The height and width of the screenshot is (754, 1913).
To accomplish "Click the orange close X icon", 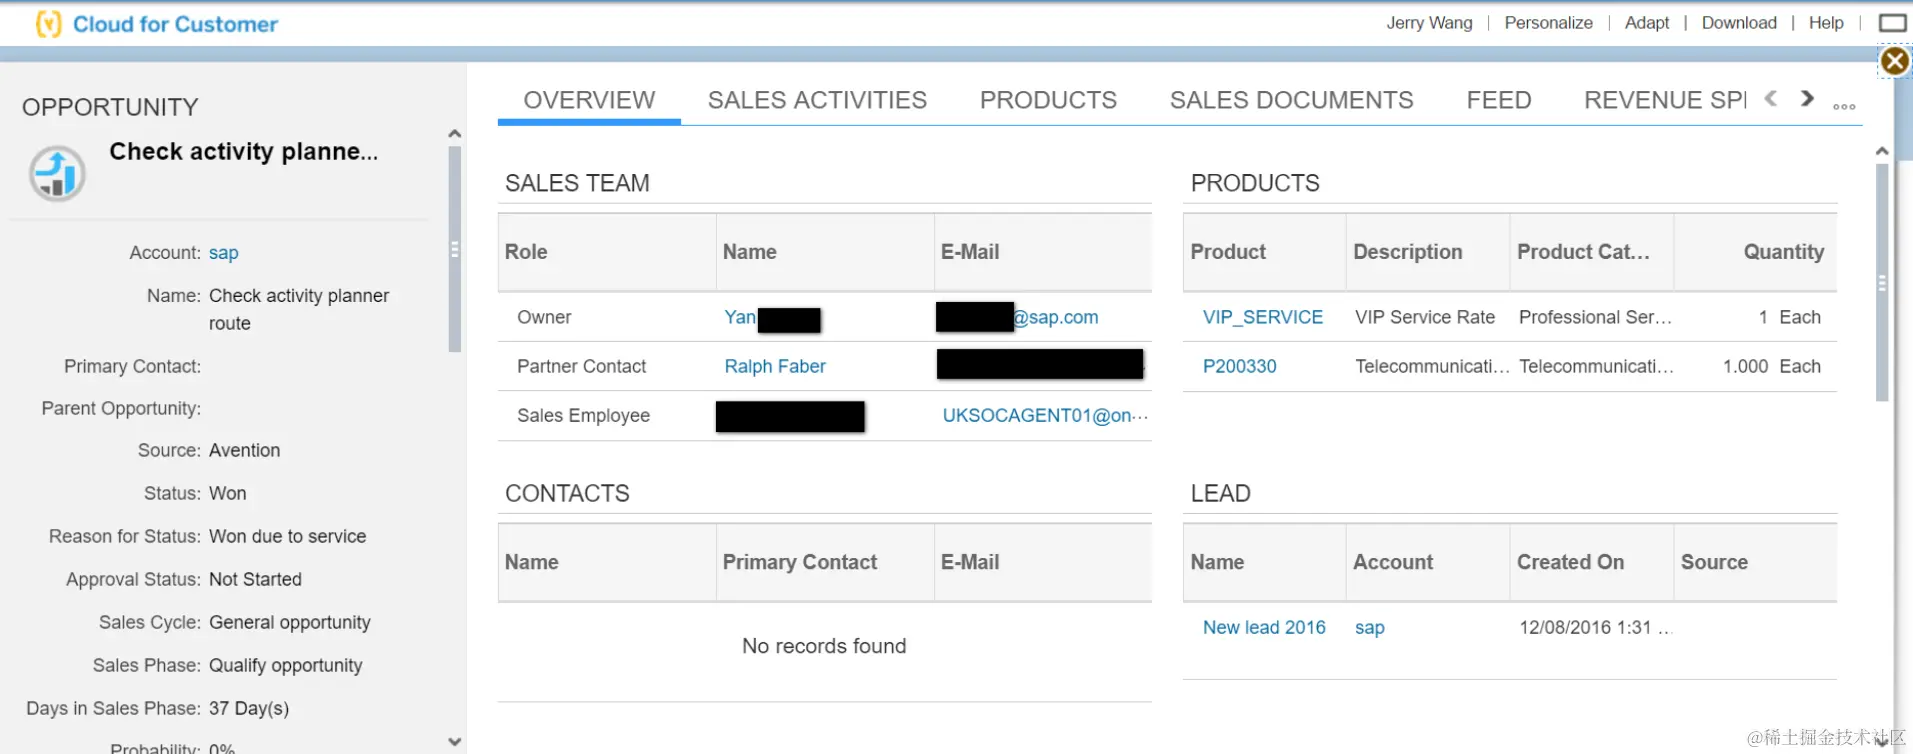I will tap(1894, 62).
